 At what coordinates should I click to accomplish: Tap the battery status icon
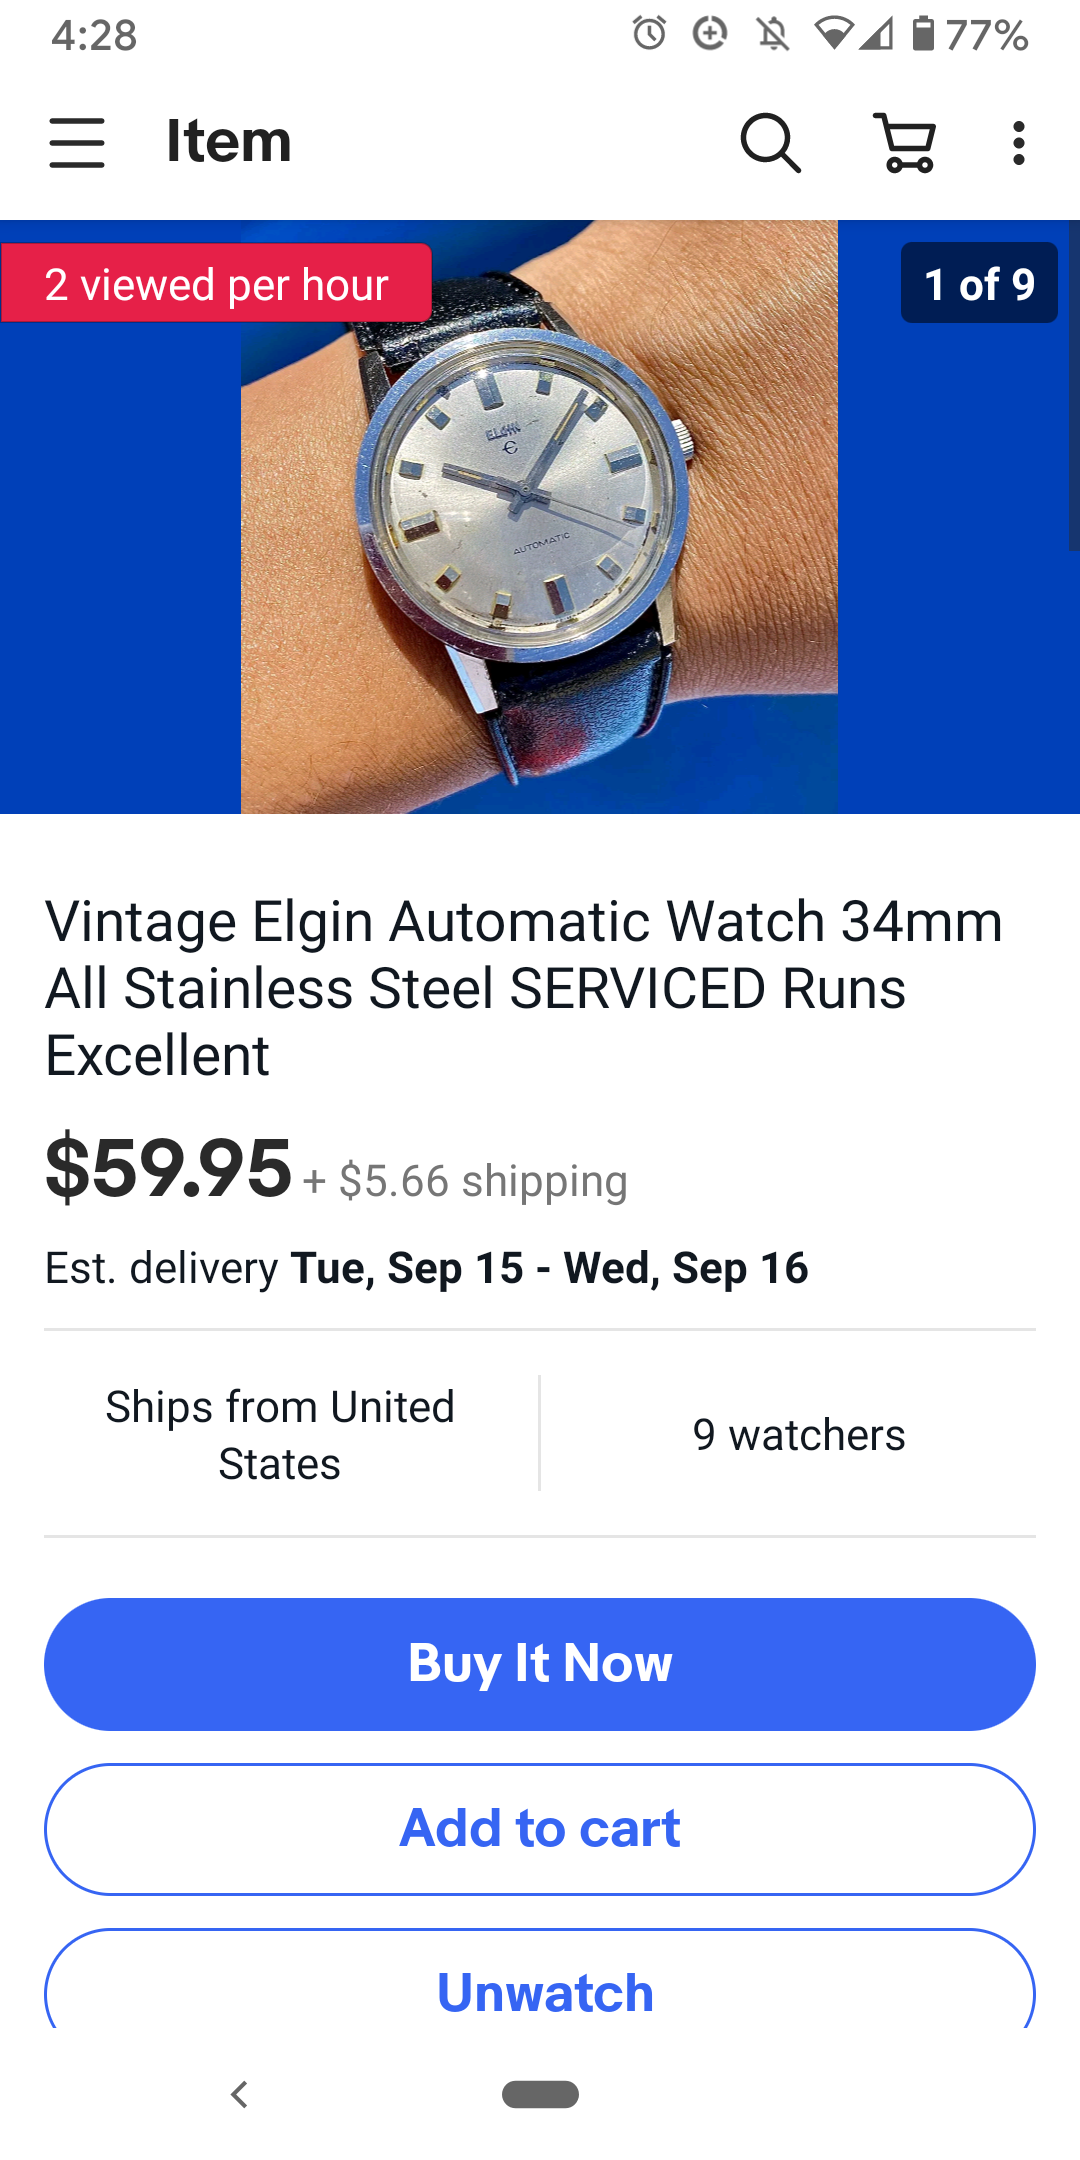click(923, 34)
